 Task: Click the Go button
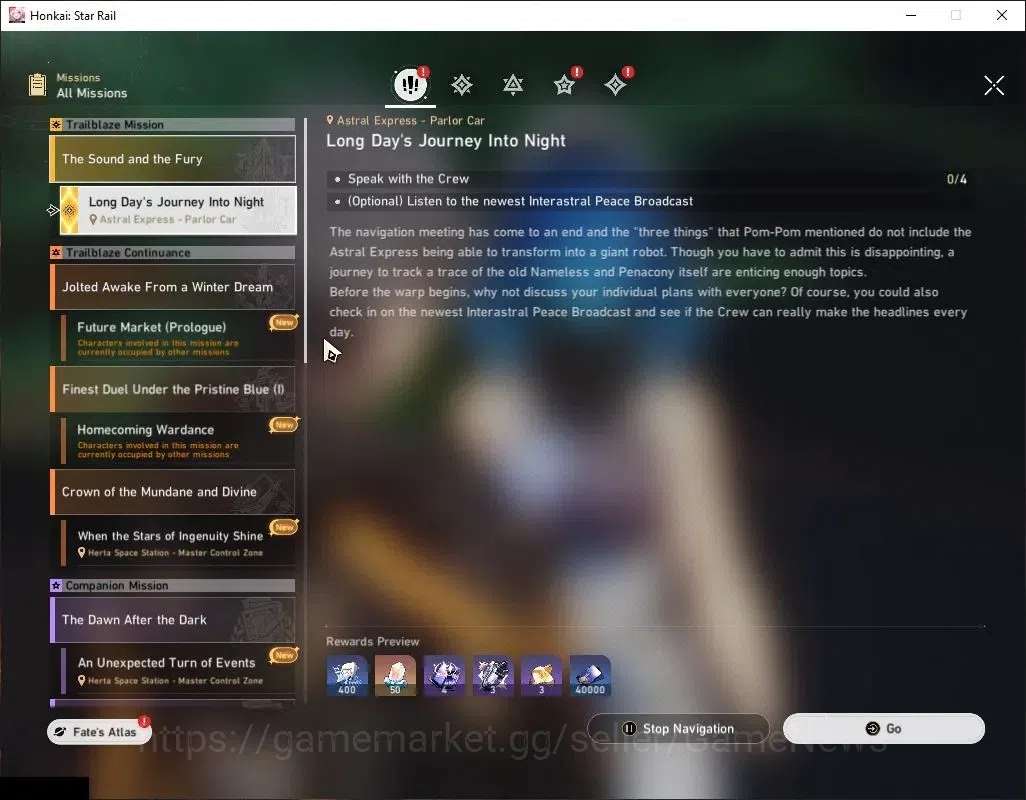(x=884, y=729)
